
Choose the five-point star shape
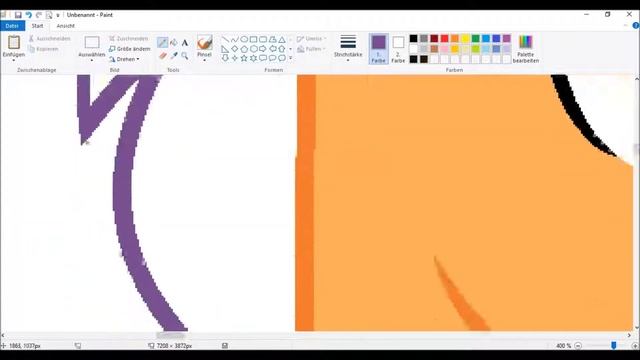click(244, 58)
